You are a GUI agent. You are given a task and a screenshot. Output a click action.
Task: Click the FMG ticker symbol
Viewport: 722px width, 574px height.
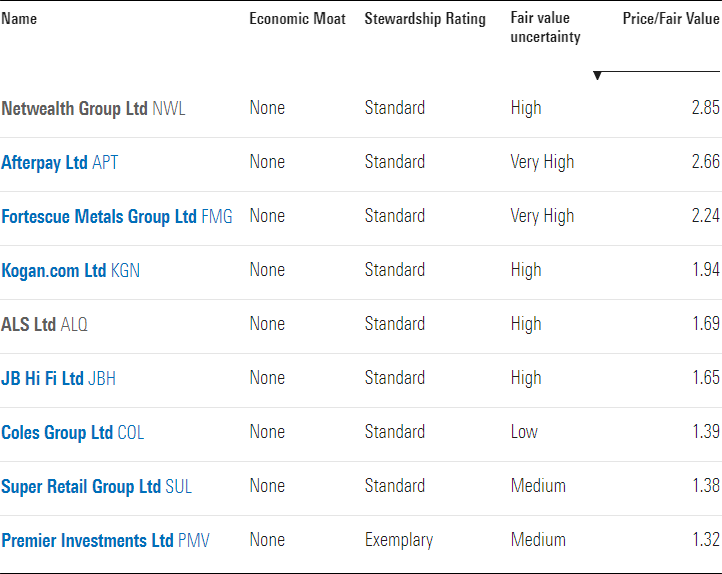[x=217, y=216]
